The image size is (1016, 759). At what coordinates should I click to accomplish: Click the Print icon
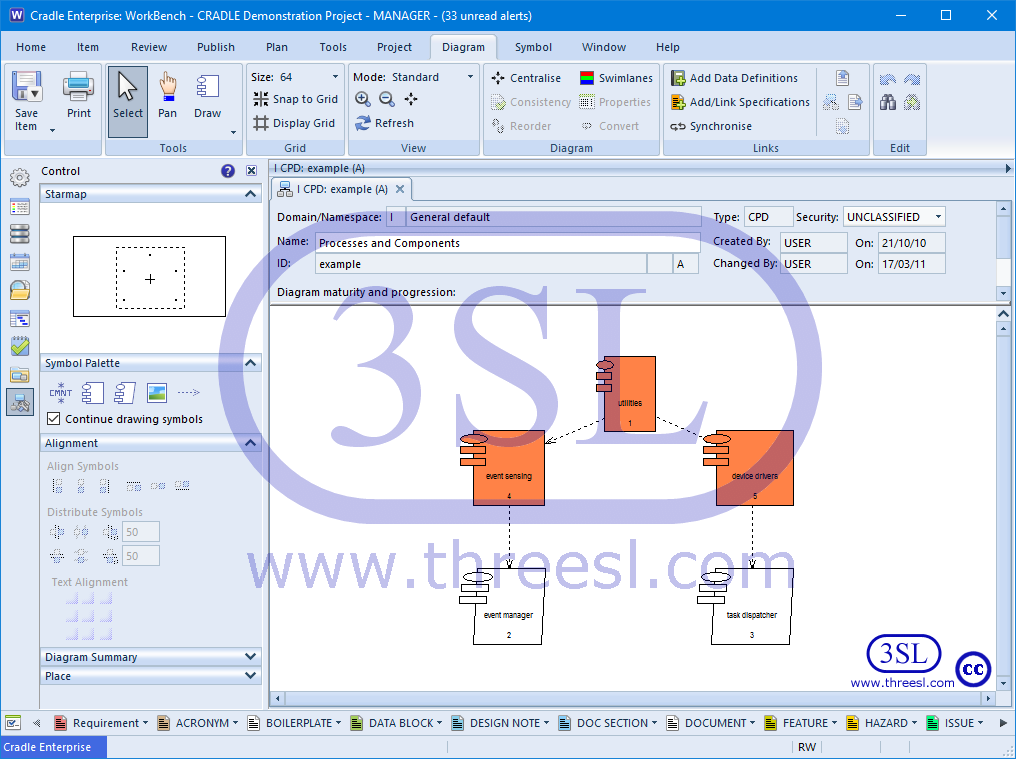point(78,86)
